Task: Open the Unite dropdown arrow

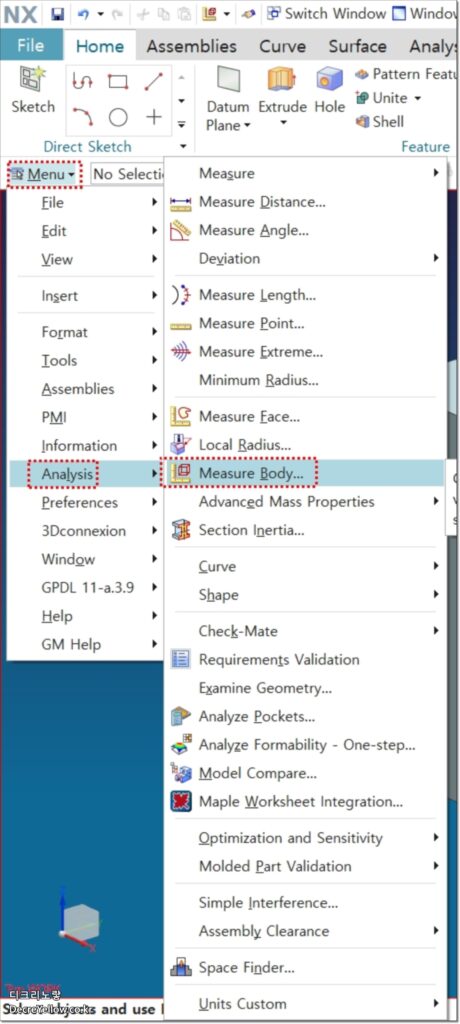Action: pyautogui.click(x=417, y=99)
